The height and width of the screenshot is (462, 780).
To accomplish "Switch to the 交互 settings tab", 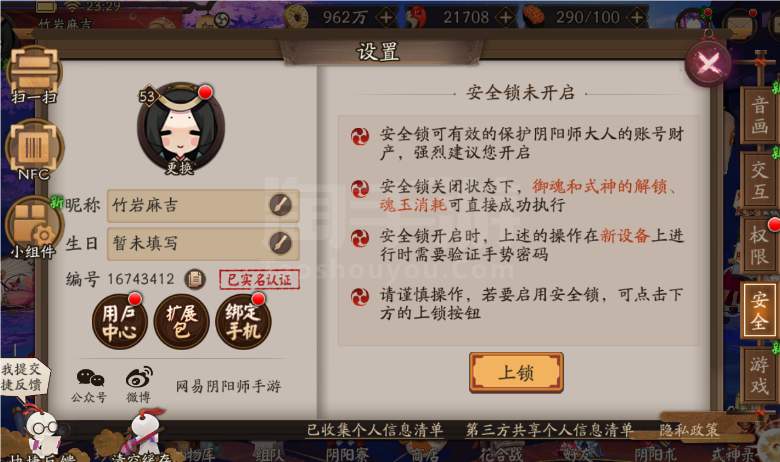I will (x=759, y=180).
